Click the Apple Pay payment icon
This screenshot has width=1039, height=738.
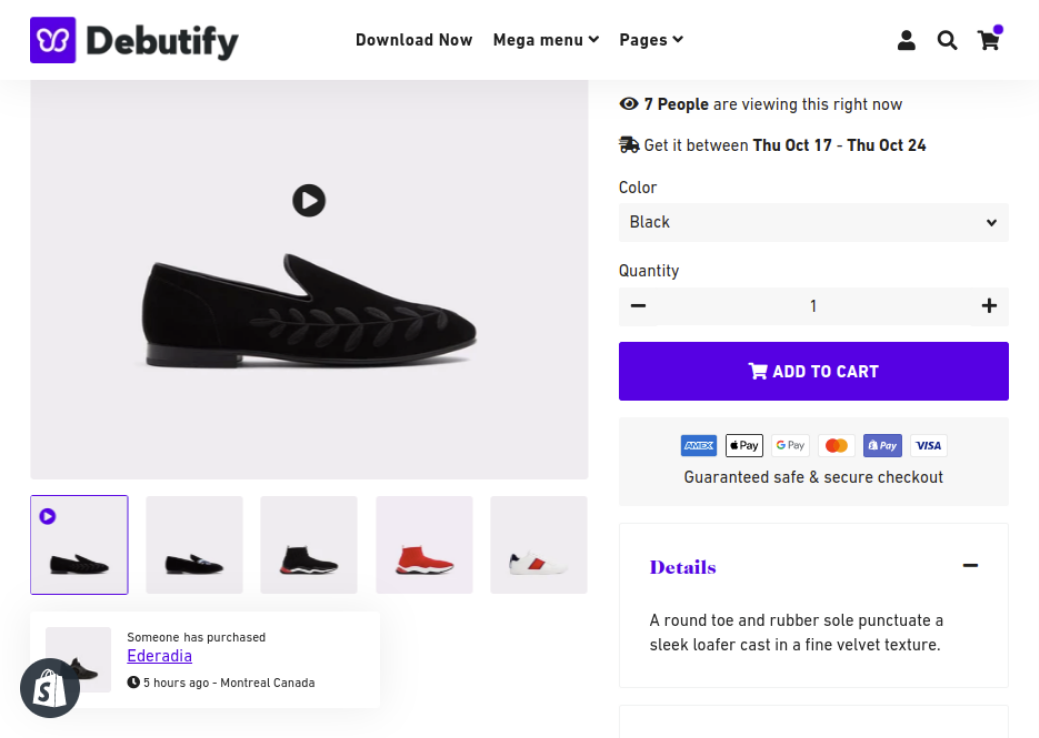tap(744, 446)
